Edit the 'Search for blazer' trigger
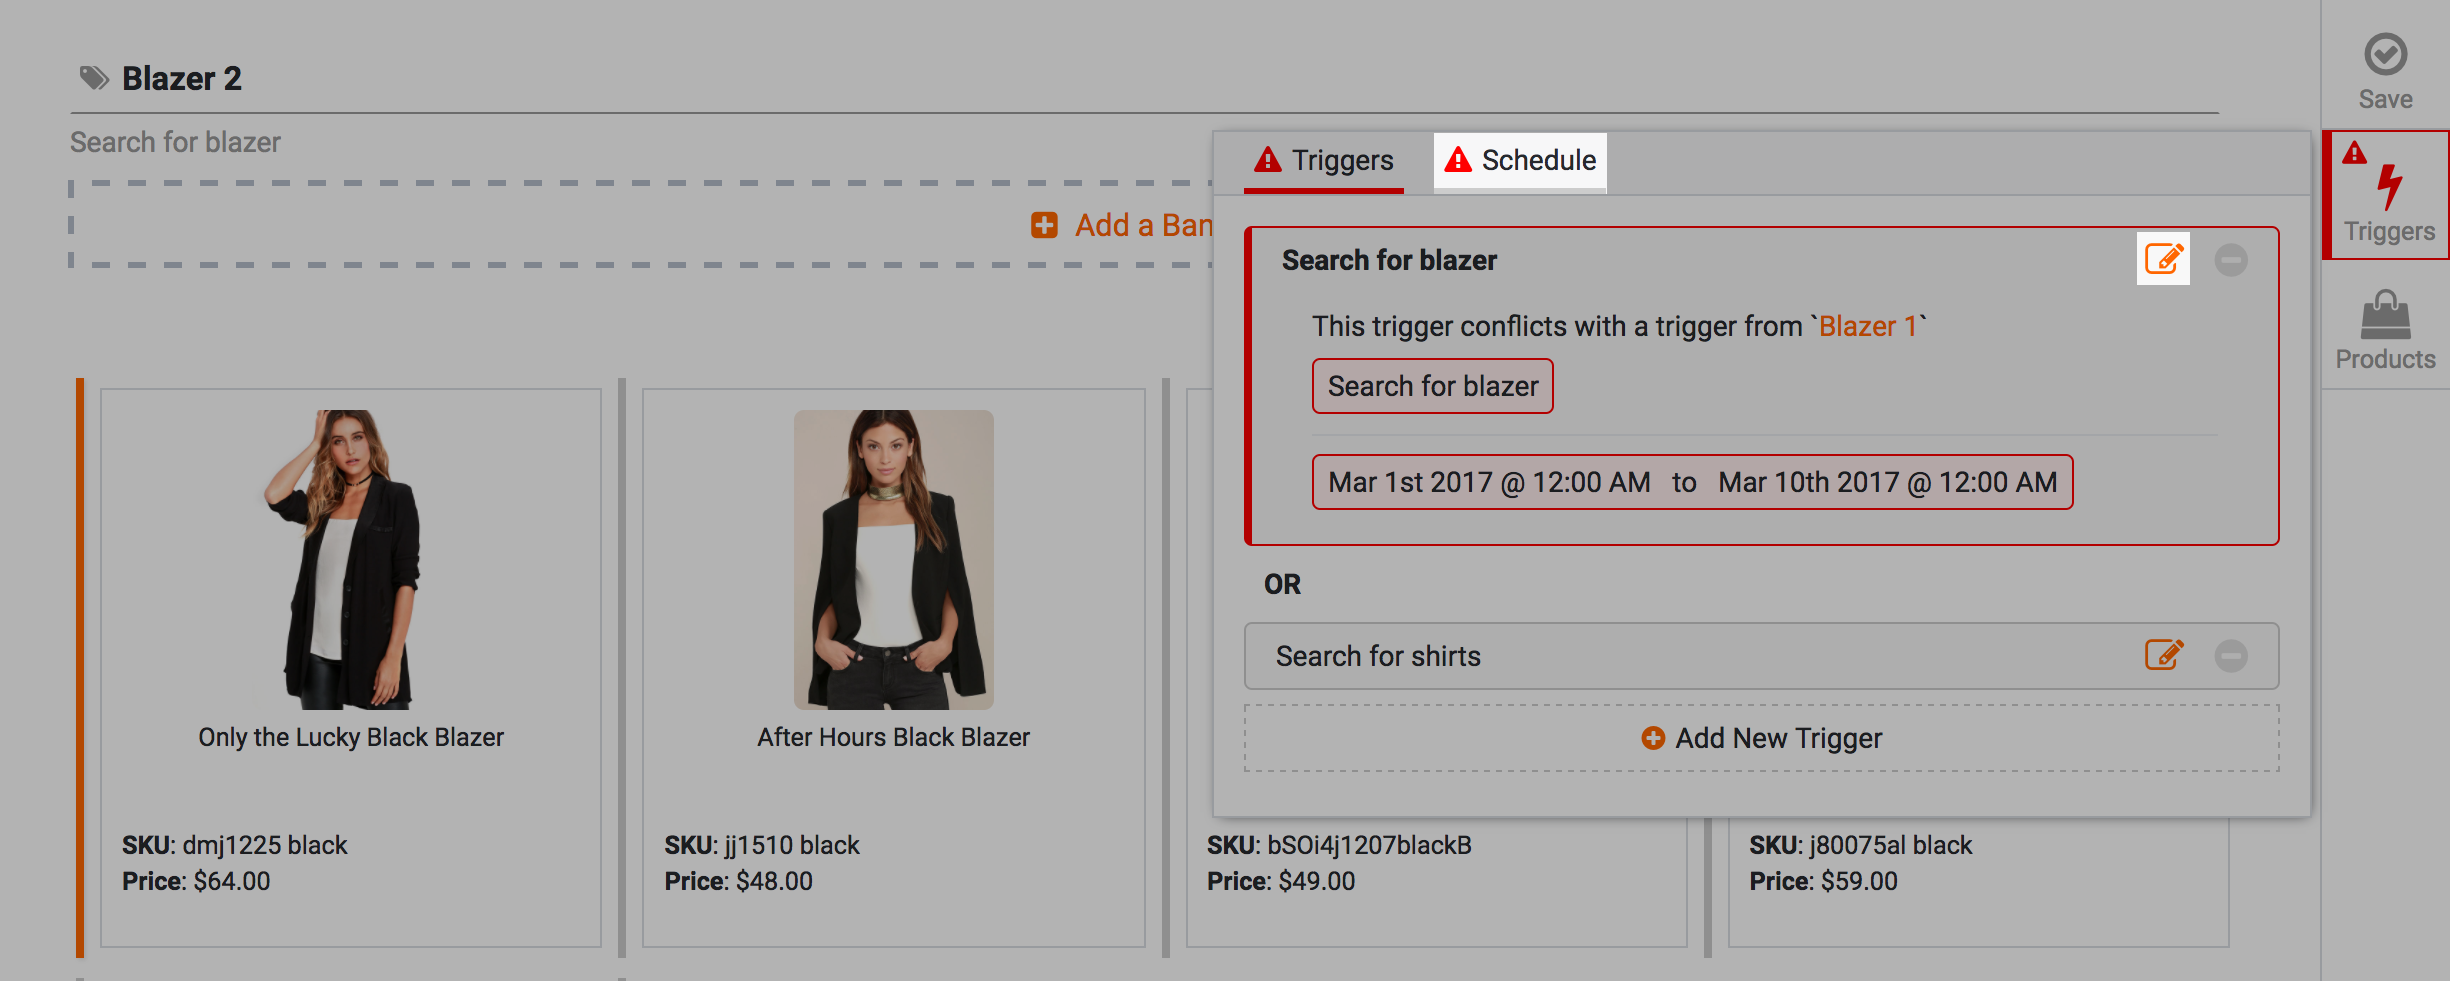Viewport: 2450px width, 981px height. coord(2163,259)
